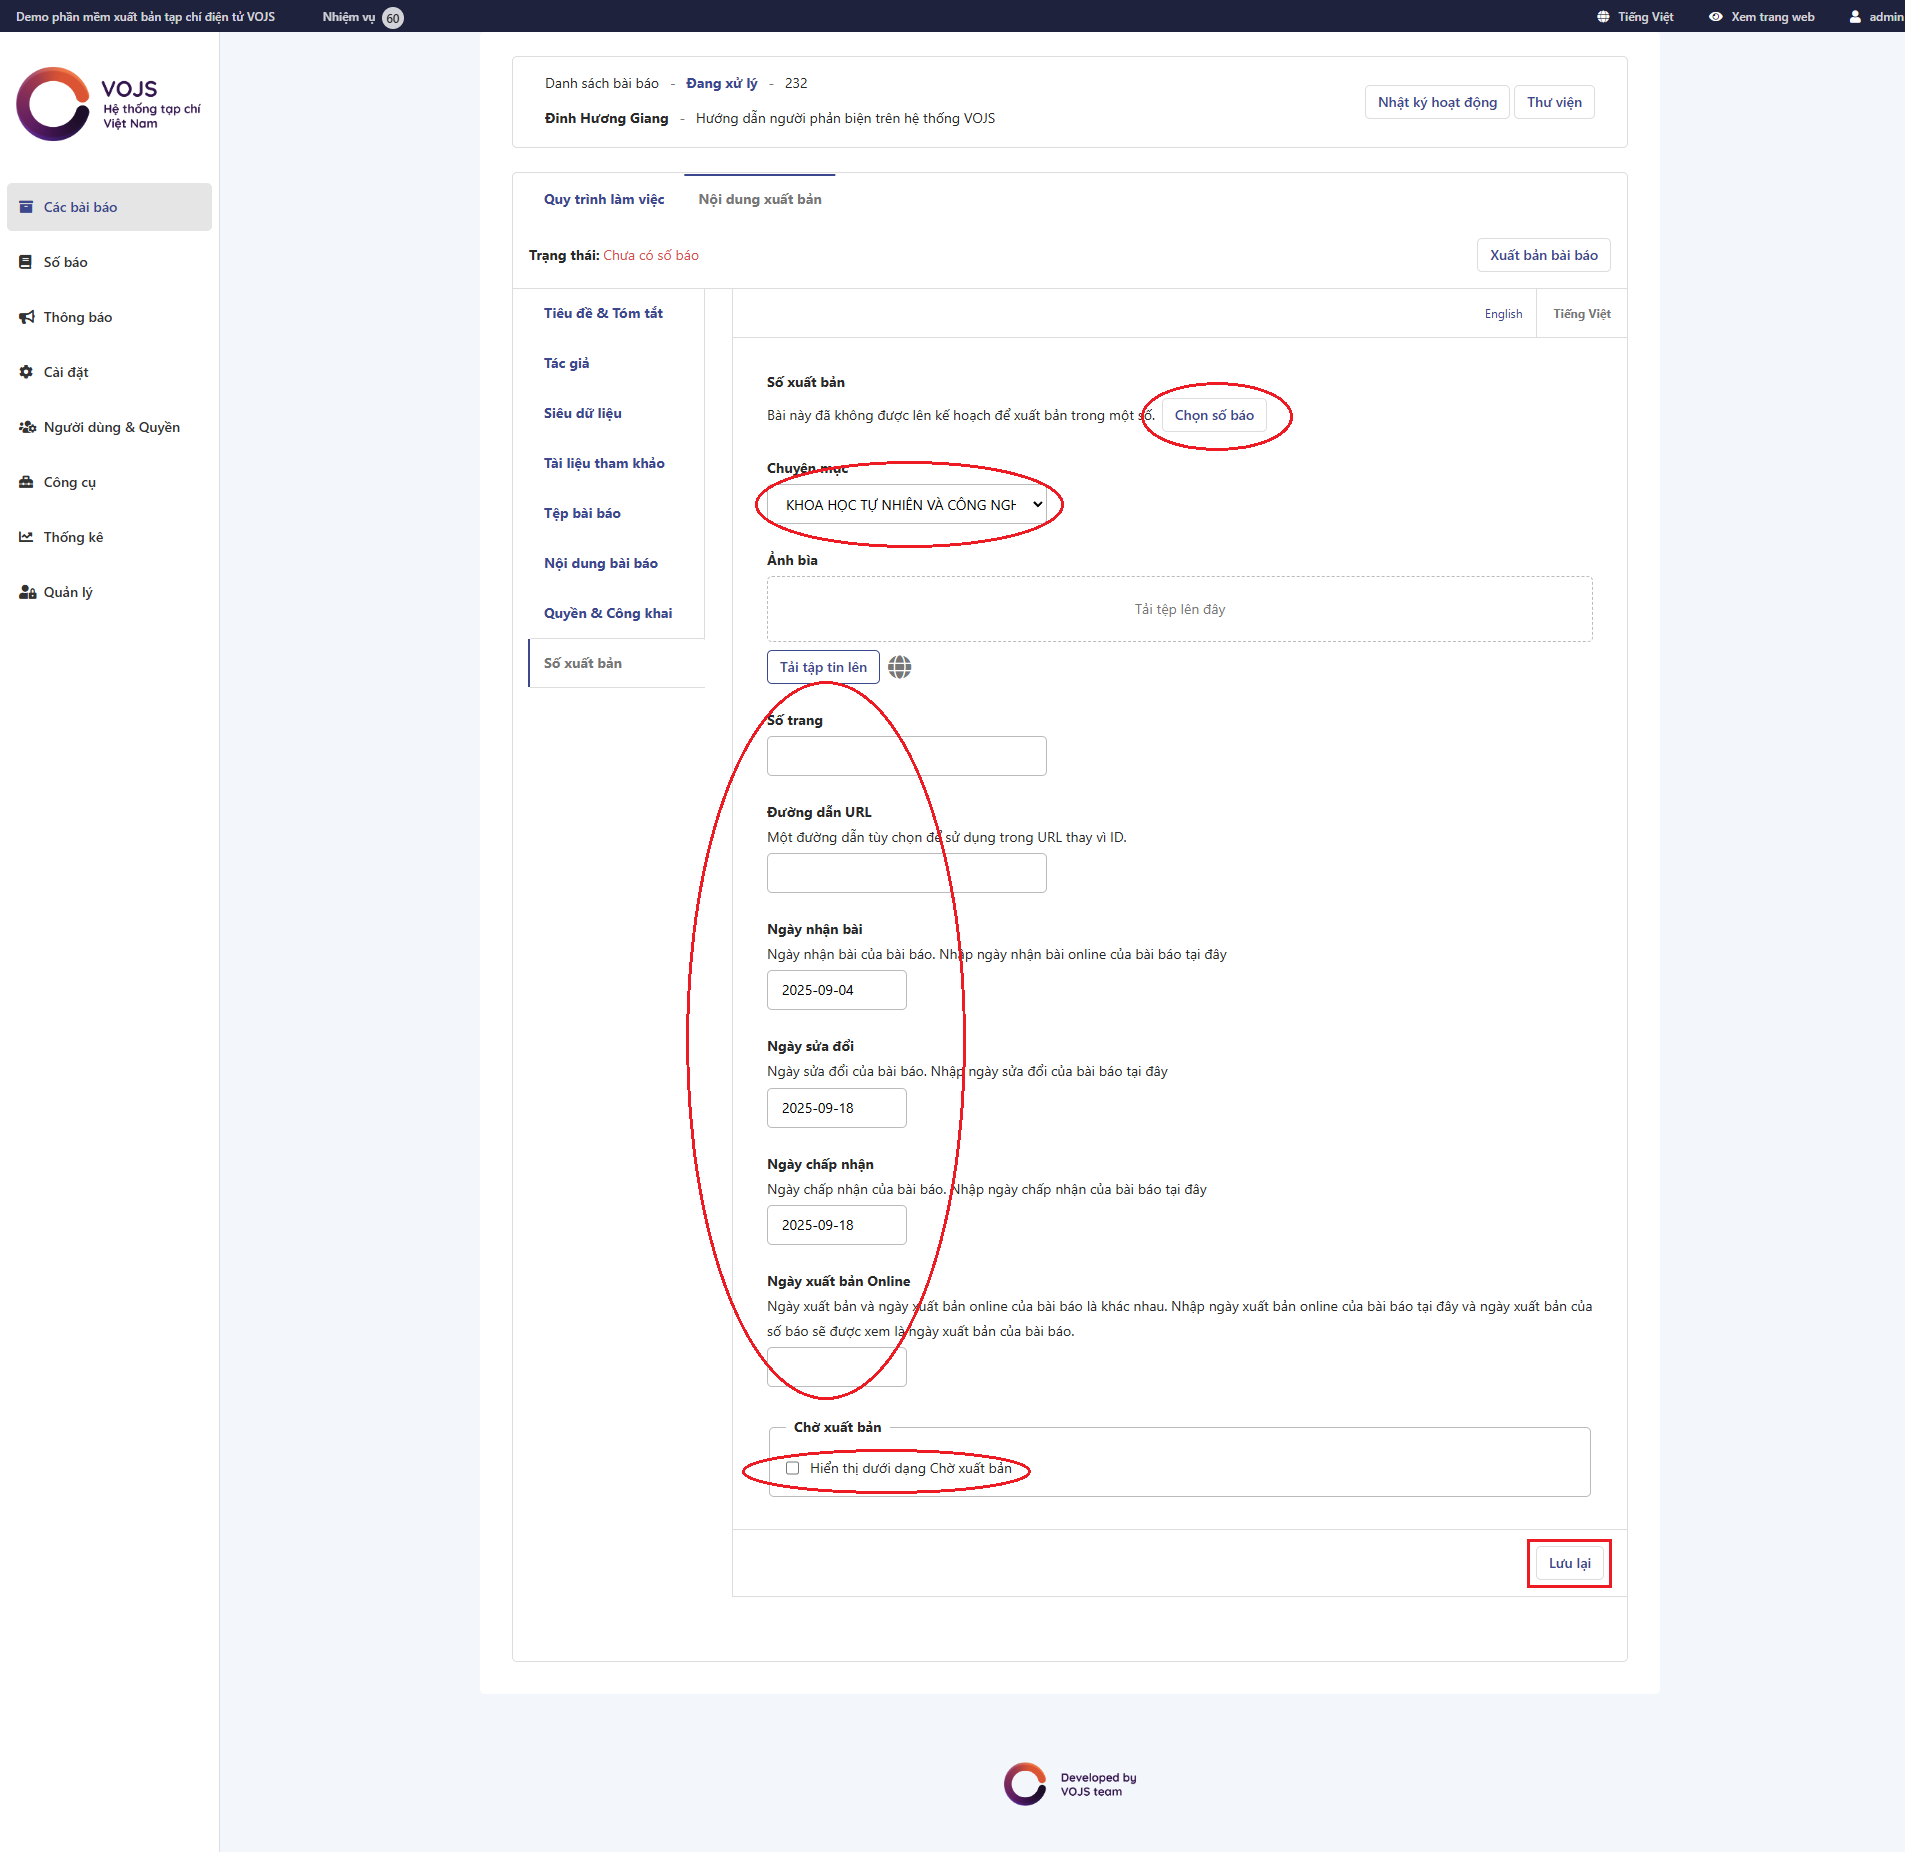Select the Tác giả side tab

pyautogui.click(x=566, y=363)
